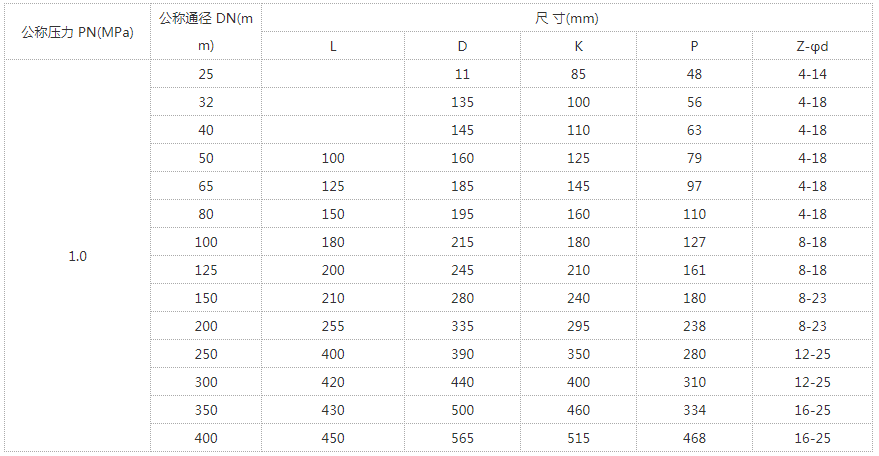Image resolution: width=879 pixels, height=456 pixels.
Task: Select the 公称通径 DN header cell
Action: click(x=206, y=31)
